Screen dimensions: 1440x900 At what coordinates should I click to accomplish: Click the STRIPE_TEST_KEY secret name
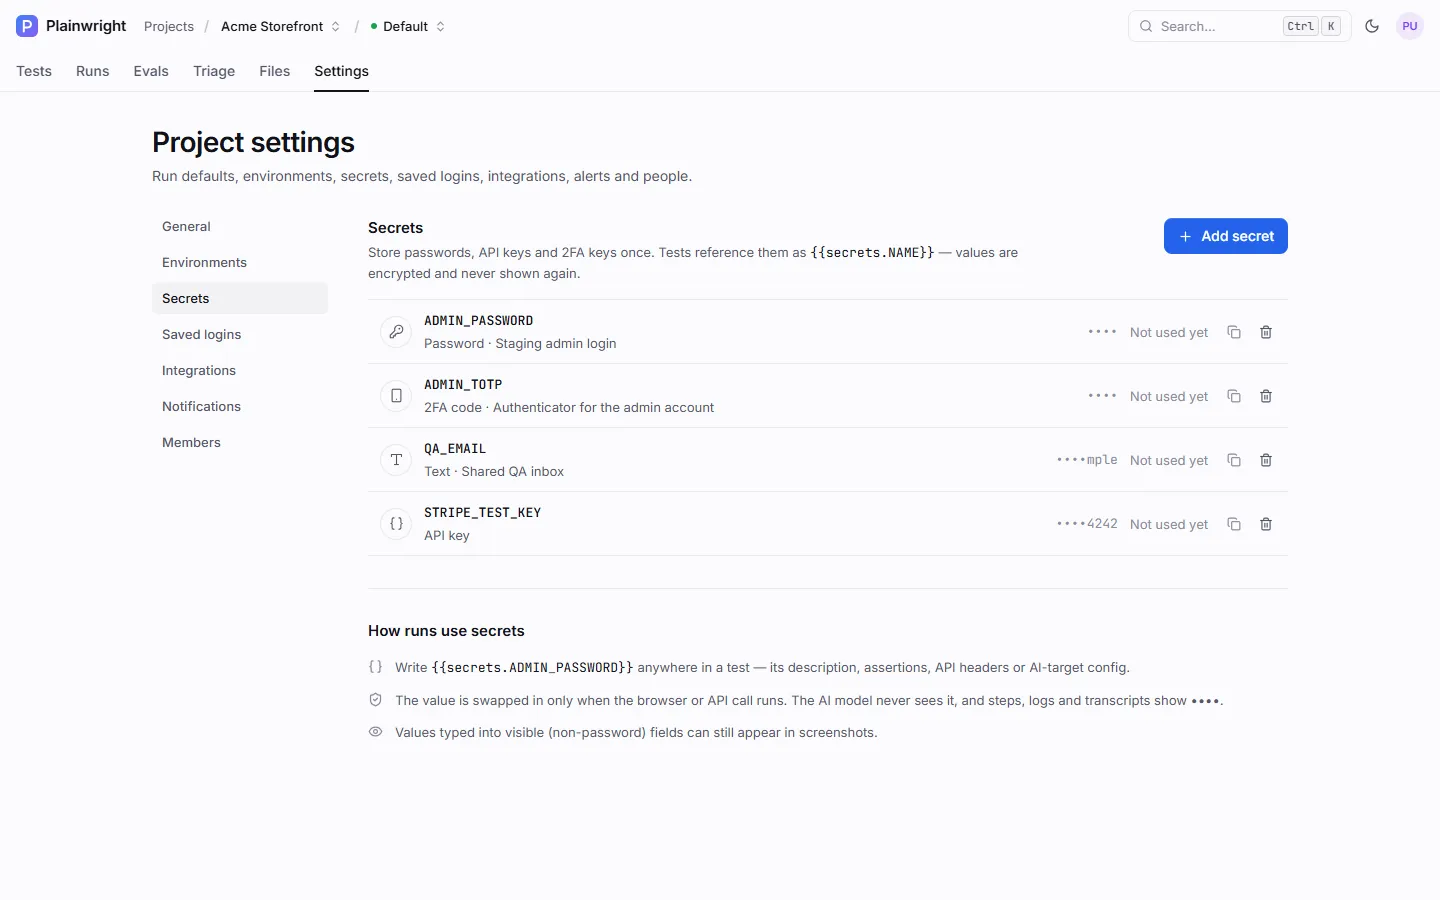482,513
